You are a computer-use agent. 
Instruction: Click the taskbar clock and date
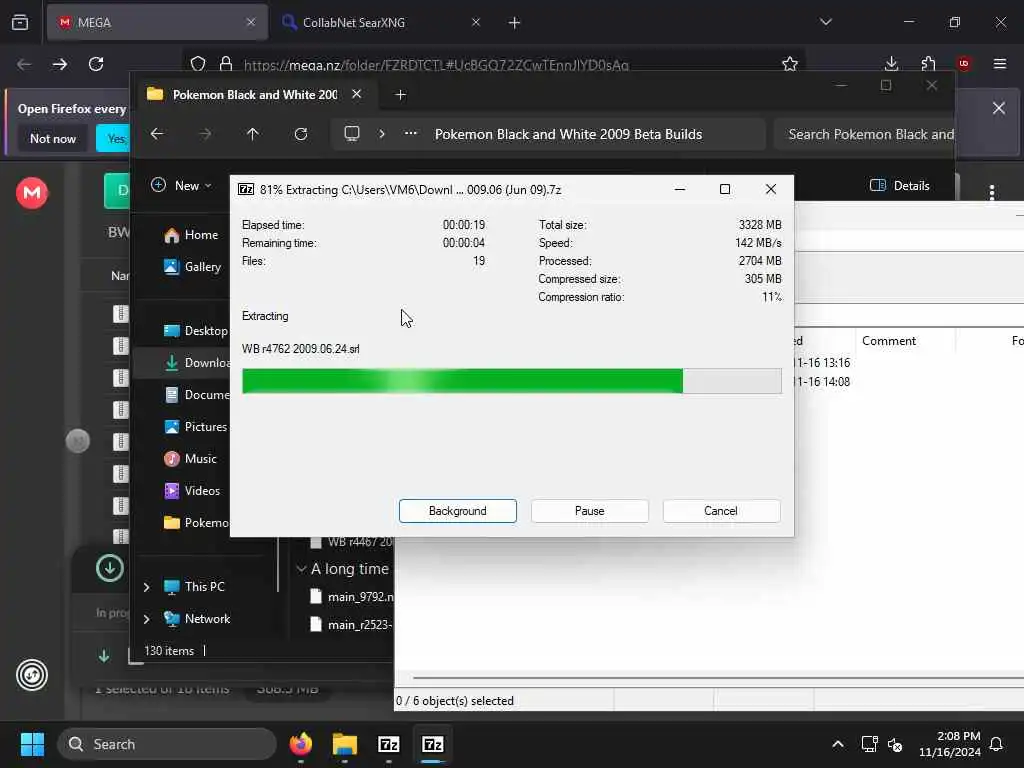click(950, 744)
